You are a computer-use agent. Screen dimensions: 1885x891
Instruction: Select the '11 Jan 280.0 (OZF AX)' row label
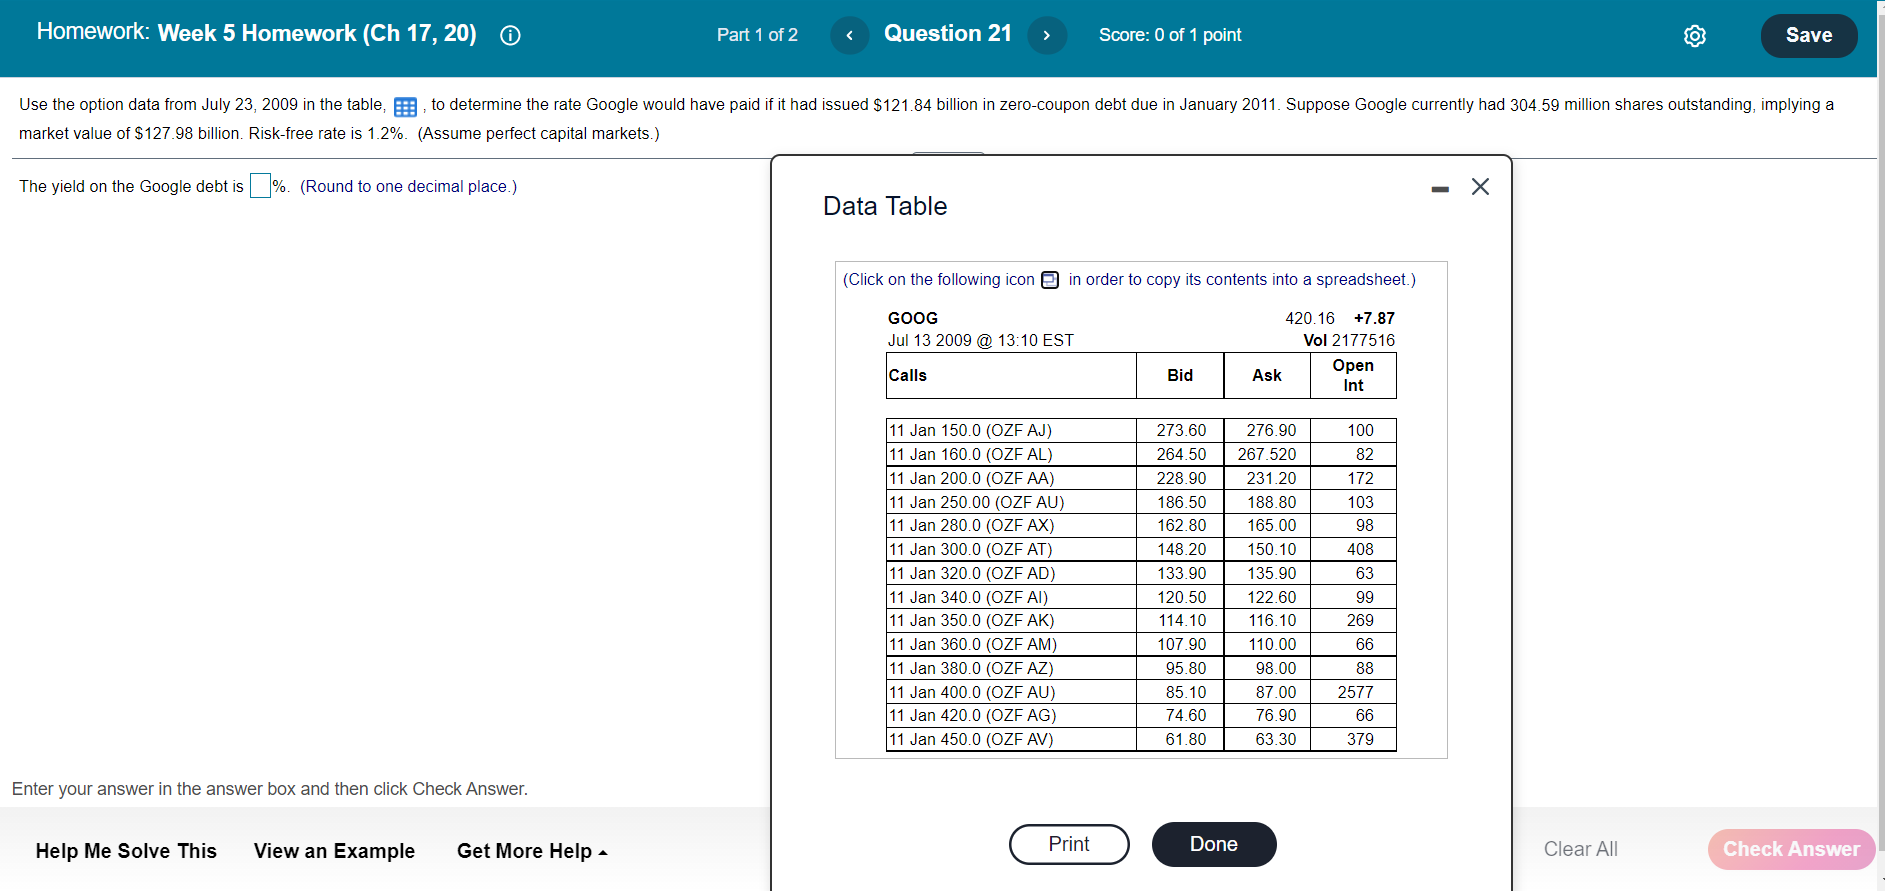971,526
